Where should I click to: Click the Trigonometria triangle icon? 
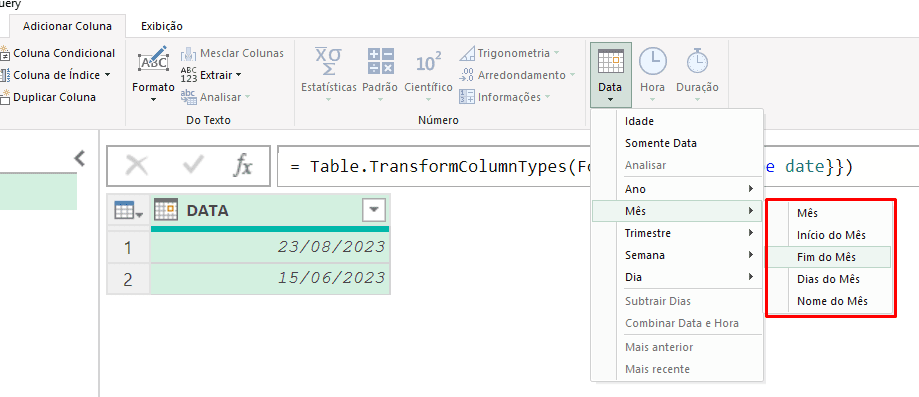(467, 53)
